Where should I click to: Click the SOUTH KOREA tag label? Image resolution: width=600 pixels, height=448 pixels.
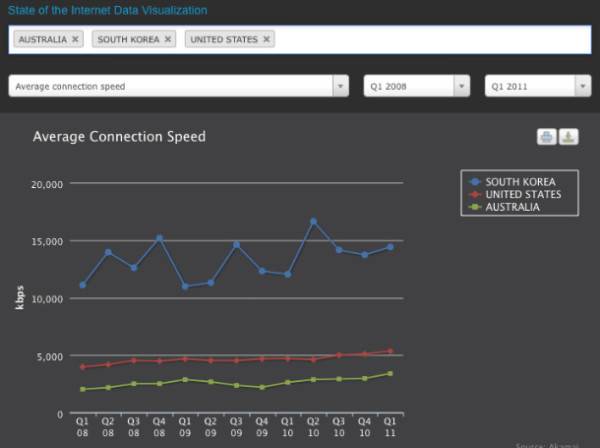point(128,39)
